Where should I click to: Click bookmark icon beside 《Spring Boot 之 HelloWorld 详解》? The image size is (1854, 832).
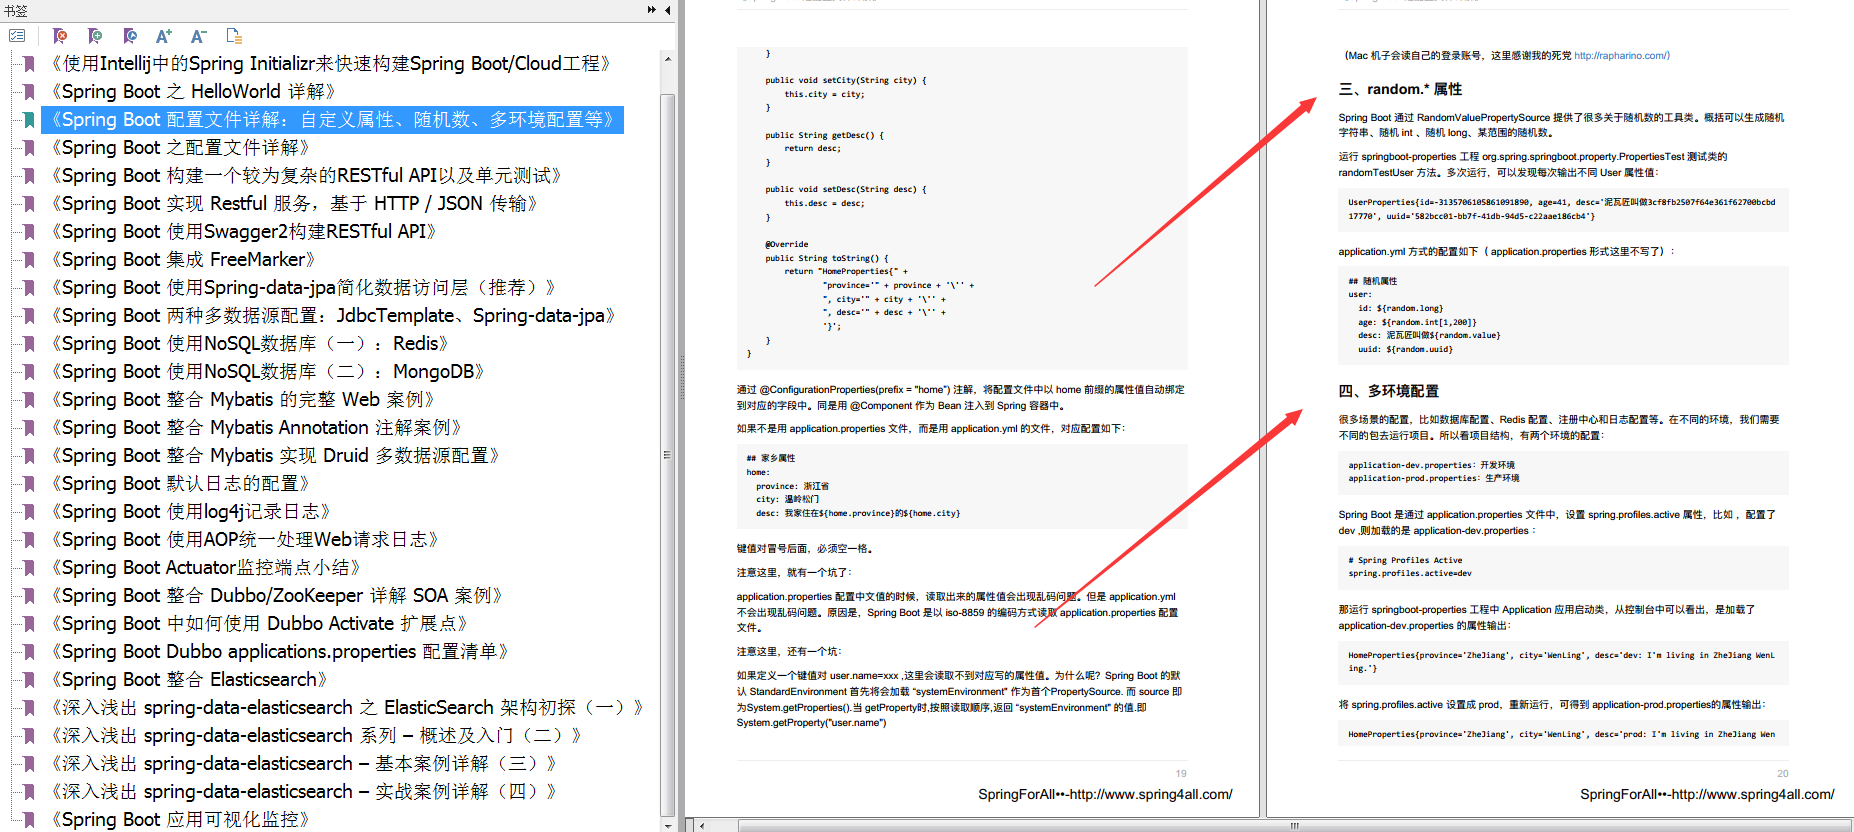pos(30,92)
